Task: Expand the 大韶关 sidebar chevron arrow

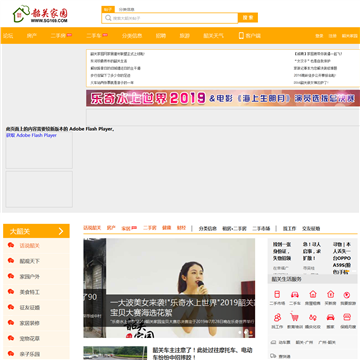Action: pyautogui.click(x=61, y=231)
